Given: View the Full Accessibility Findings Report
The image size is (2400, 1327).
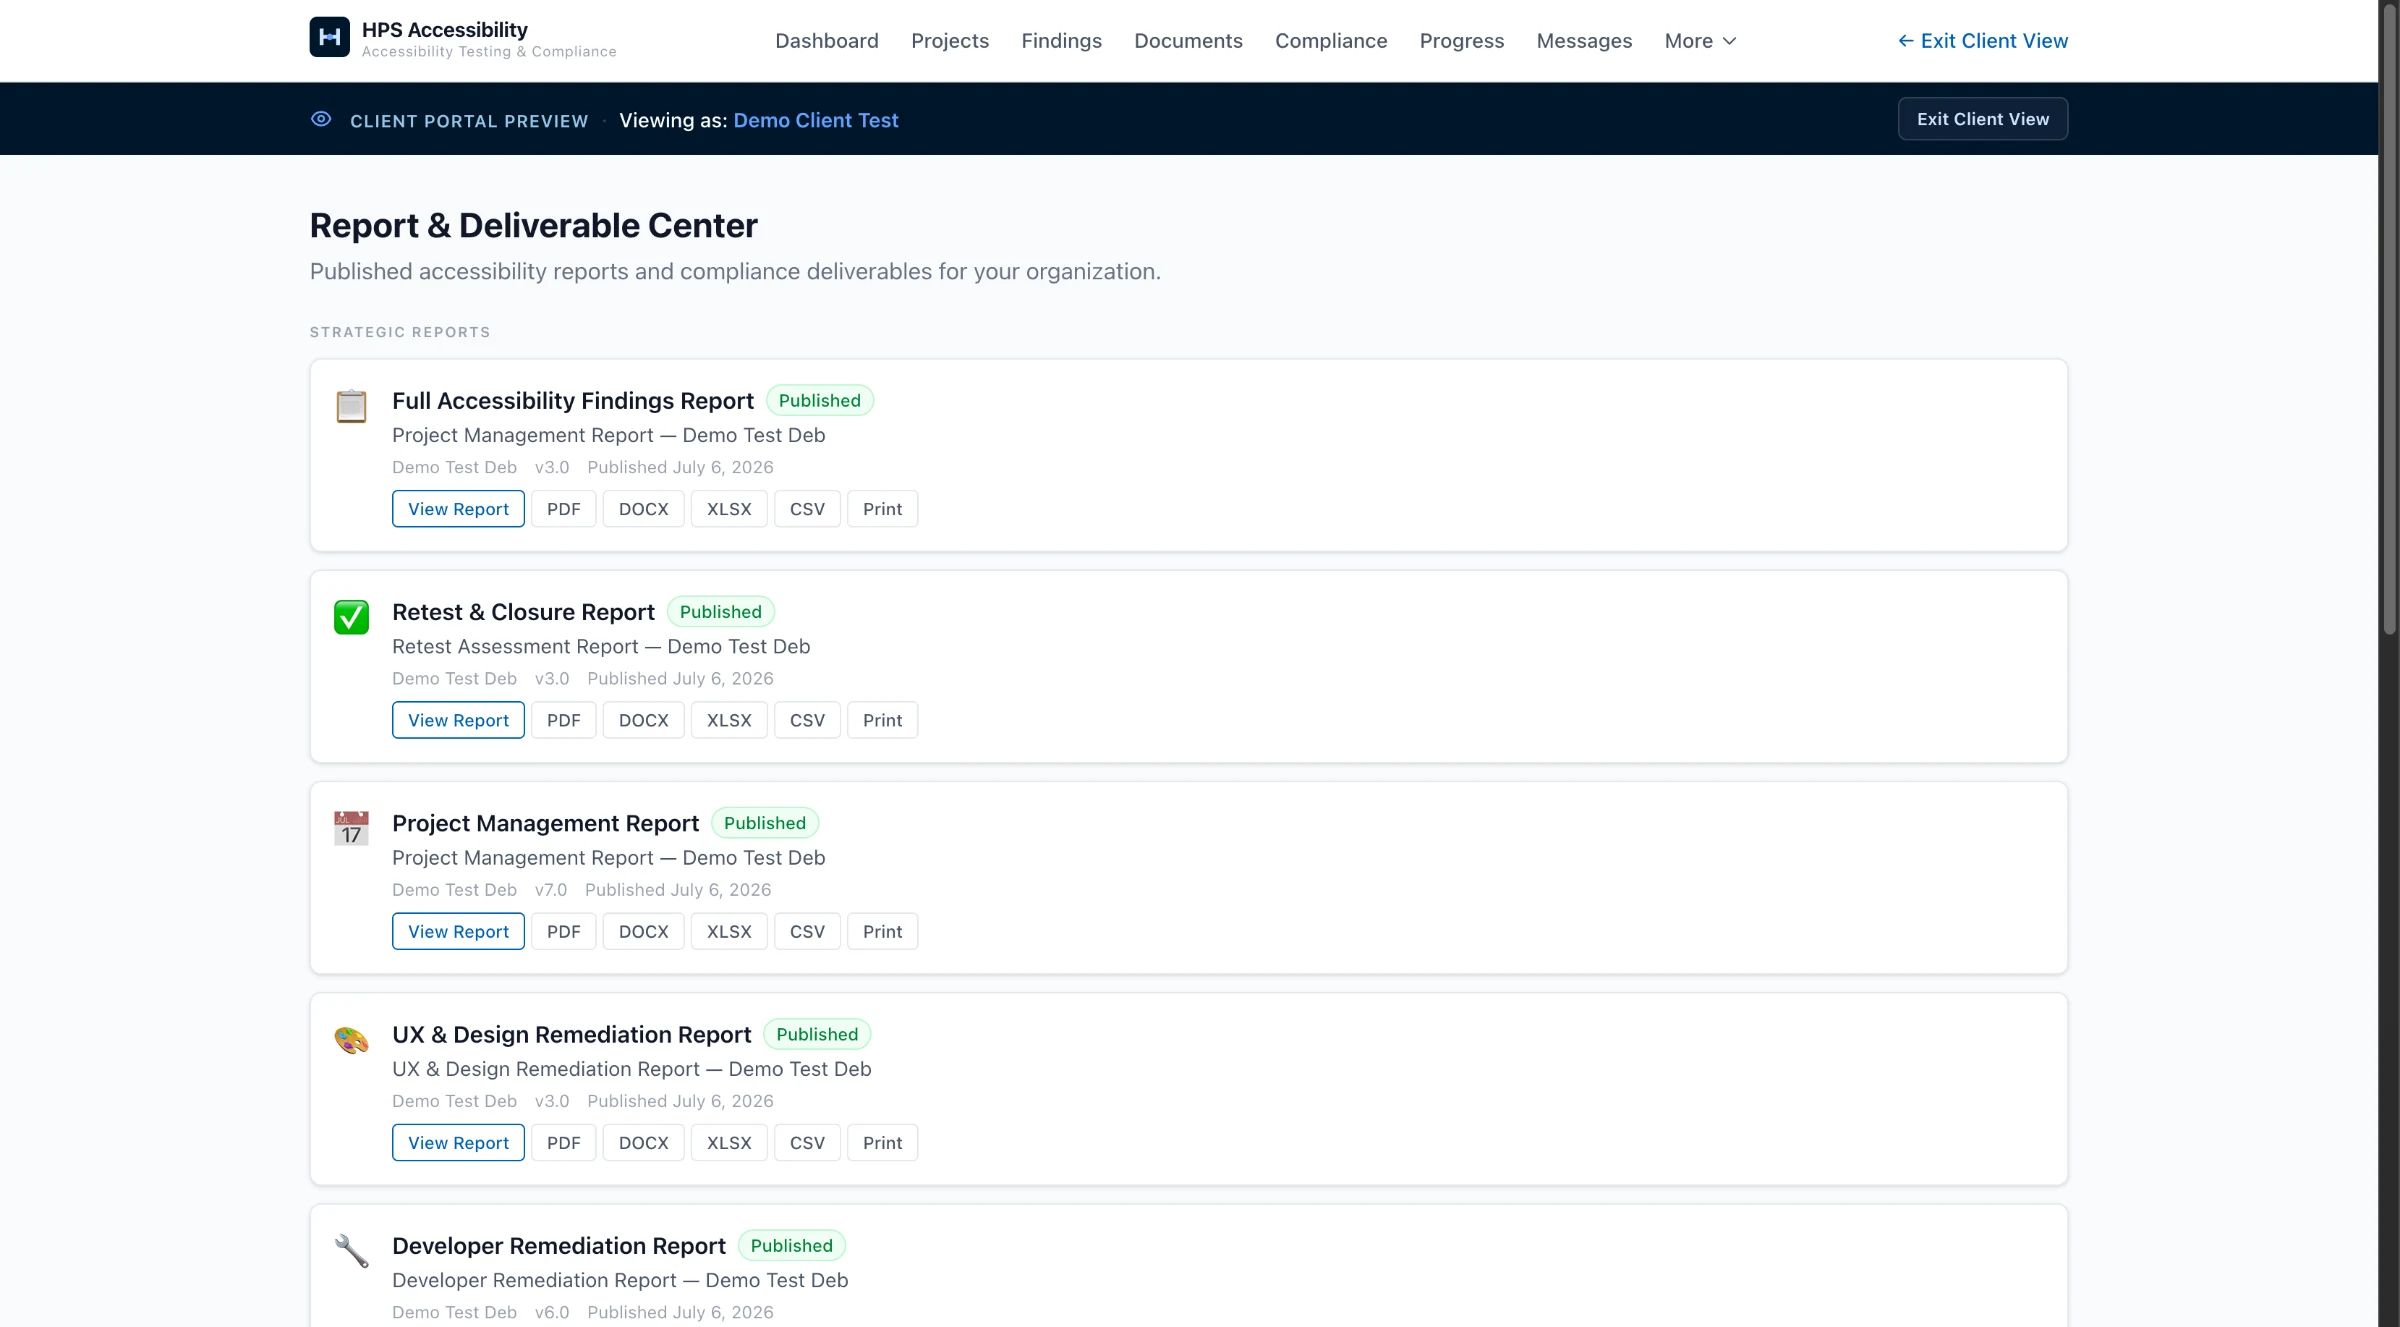Looking at the screenshot, I should (458, 509).
